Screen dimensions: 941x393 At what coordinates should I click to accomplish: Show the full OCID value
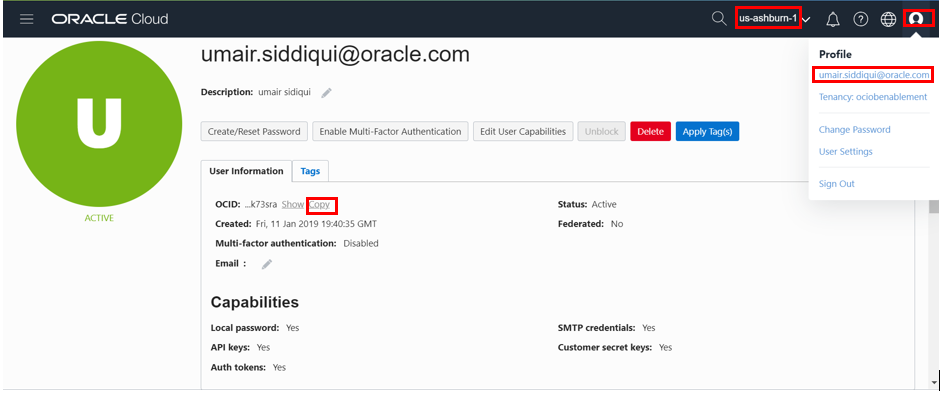(x=293, y=205)
